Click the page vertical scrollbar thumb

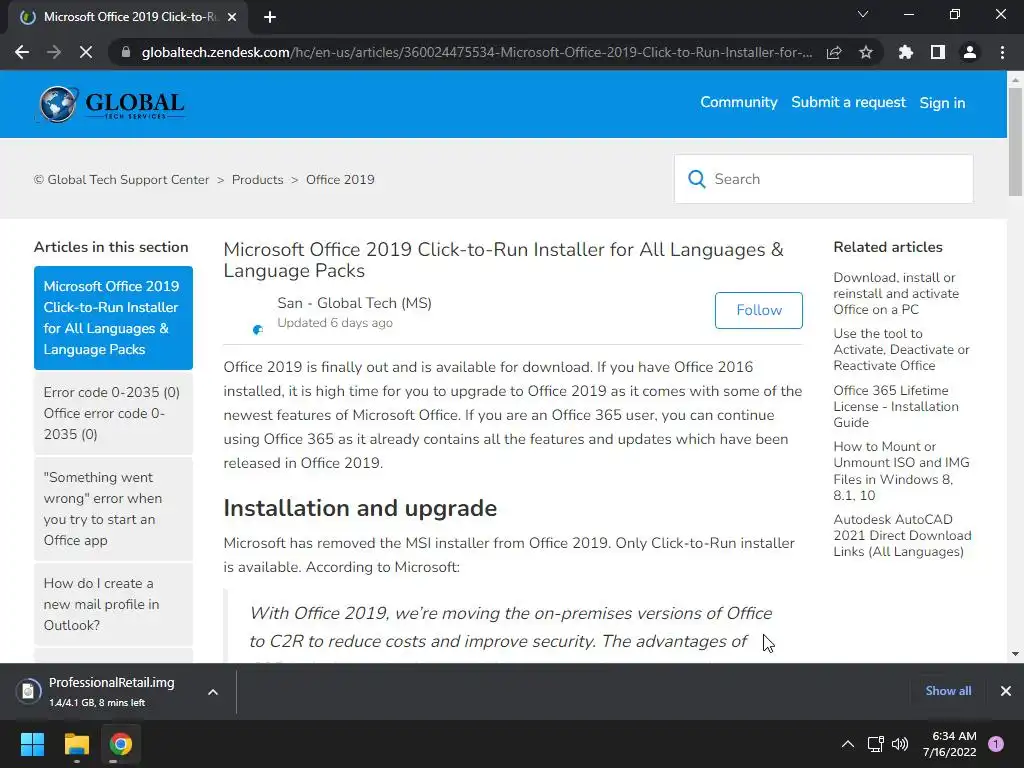pos(1015,142)
